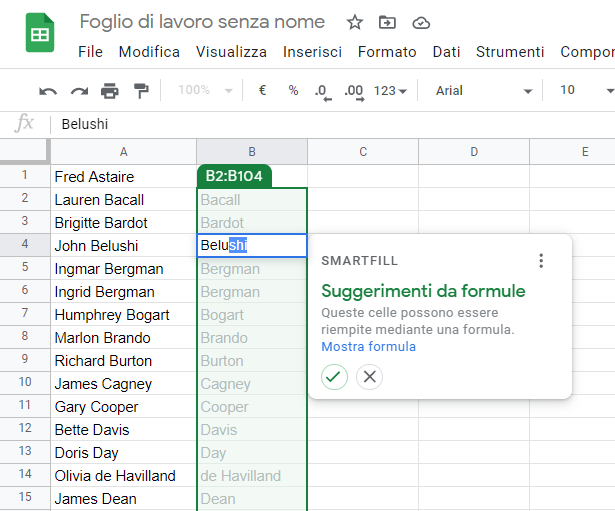Select the paint format roller icon
This screenshot has width=615, height=511.
coord(141,91)
